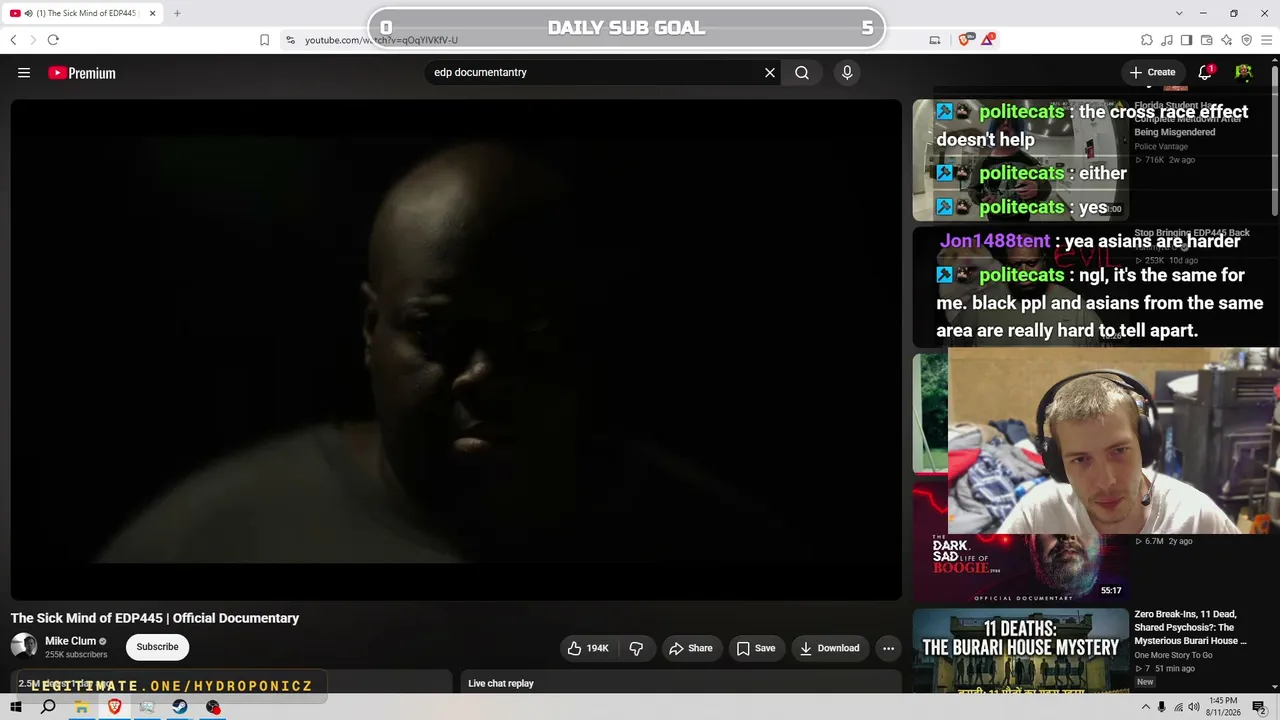Show hidden system tray icons
The height and width of the screenshot is (720, 1280).
click(x=1145, y=707)
